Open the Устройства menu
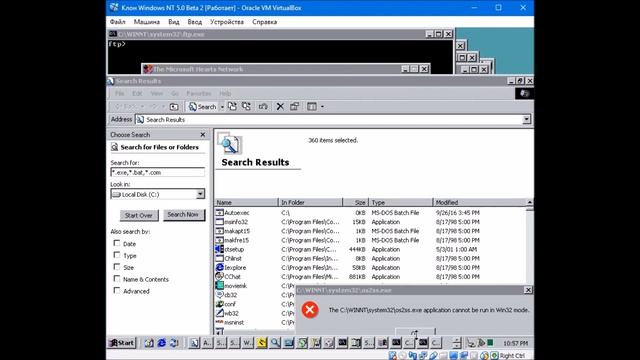The height and width of the screenshot is (360, 640). (227, 22)
